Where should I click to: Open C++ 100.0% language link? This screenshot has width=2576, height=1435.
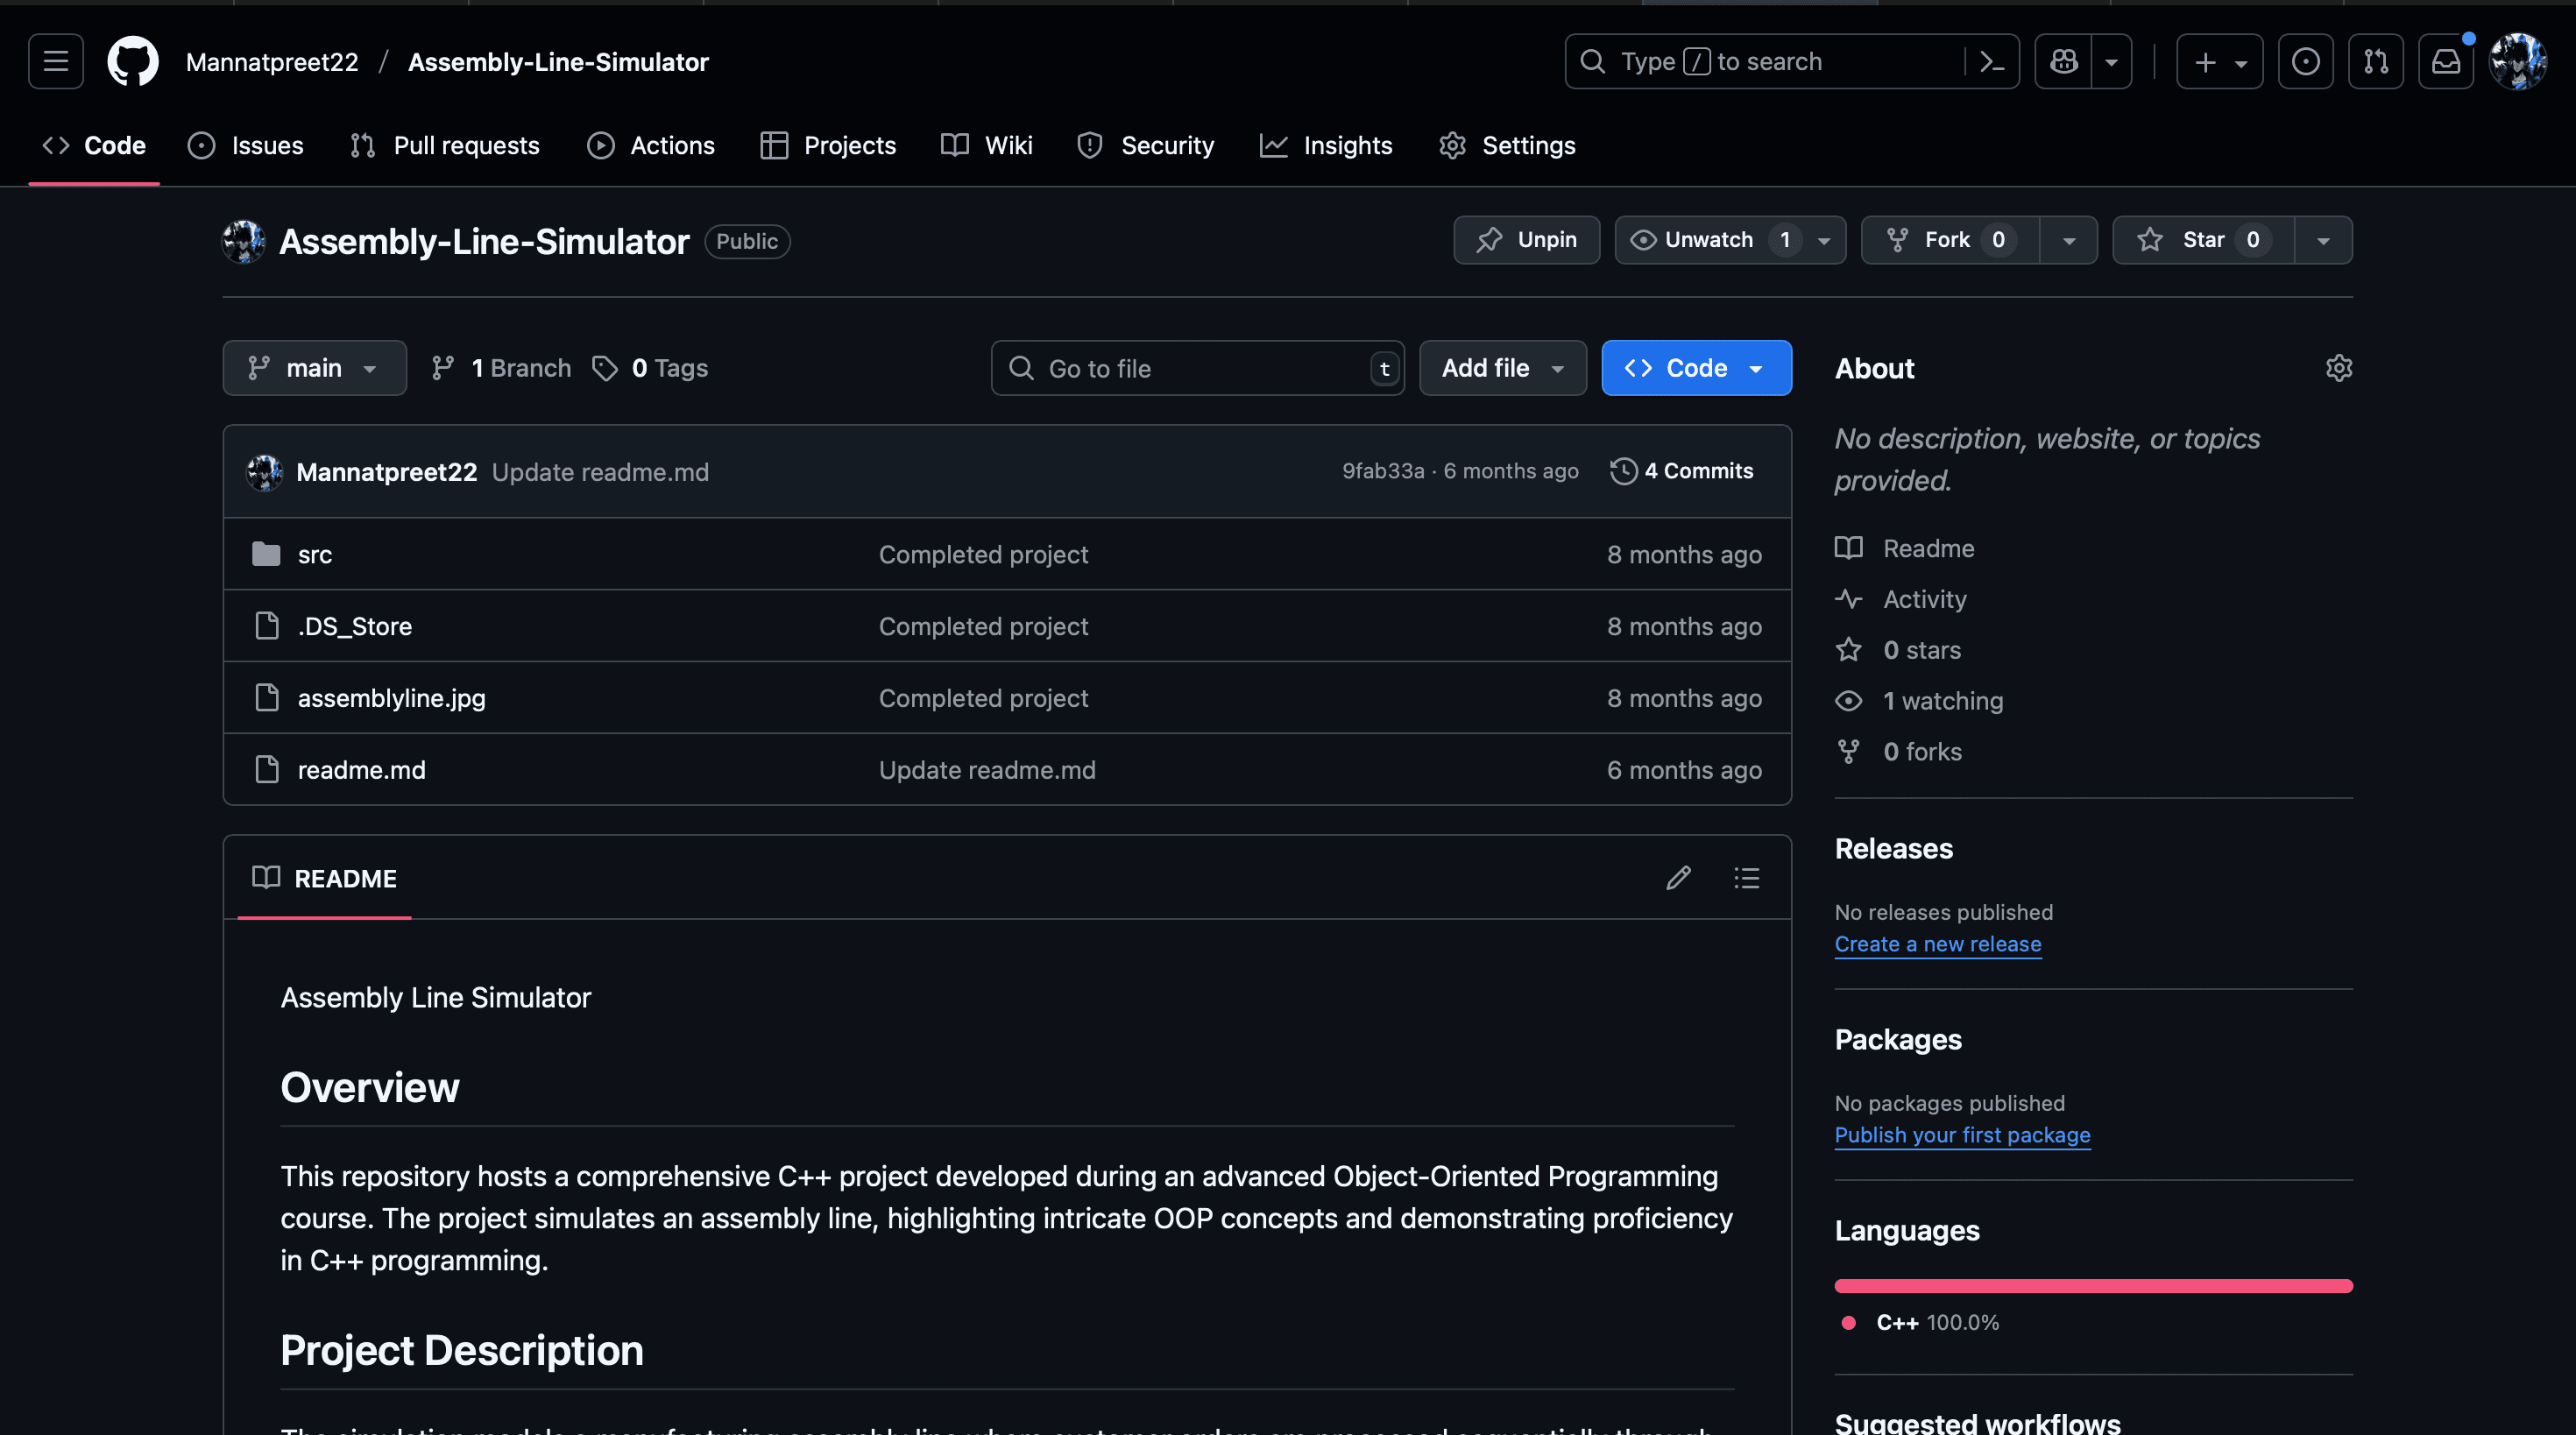(x=1920, y=1322)
